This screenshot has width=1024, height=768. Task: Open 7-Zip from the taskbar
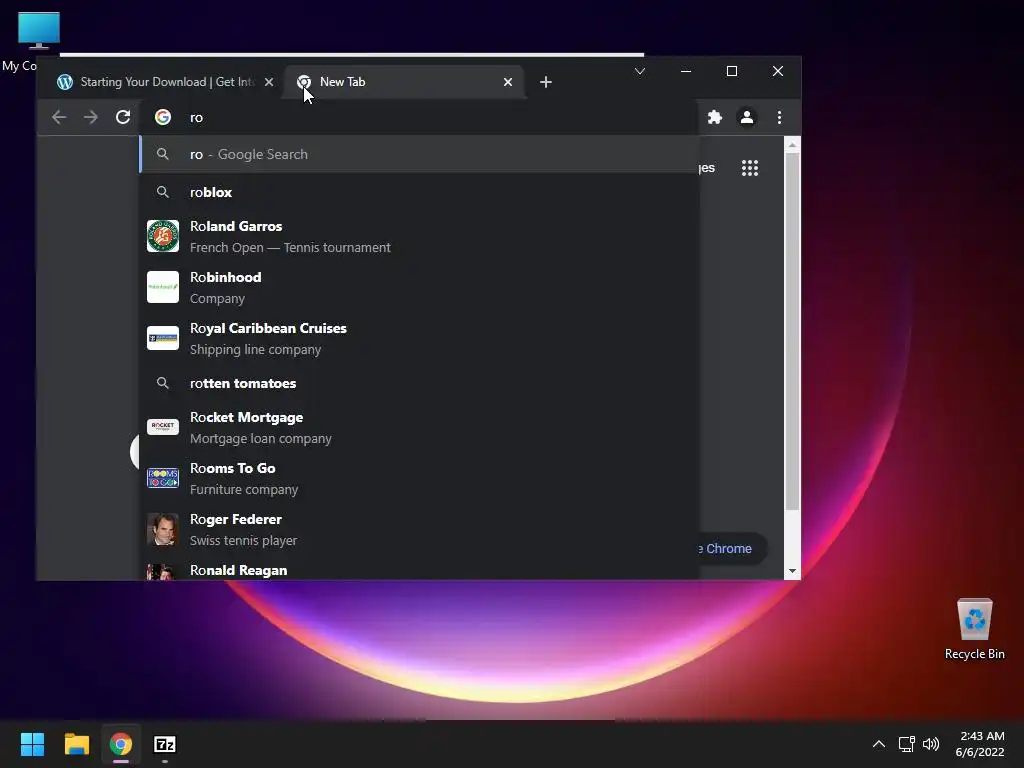click(165, 744)
